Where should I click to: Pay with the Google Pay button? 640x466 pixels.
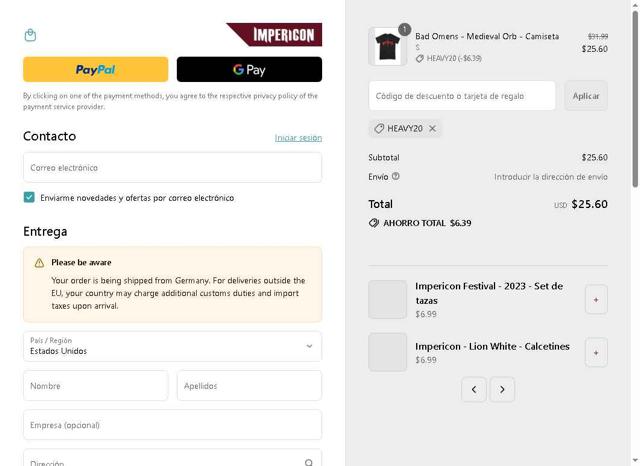click(x=249, y=69)
